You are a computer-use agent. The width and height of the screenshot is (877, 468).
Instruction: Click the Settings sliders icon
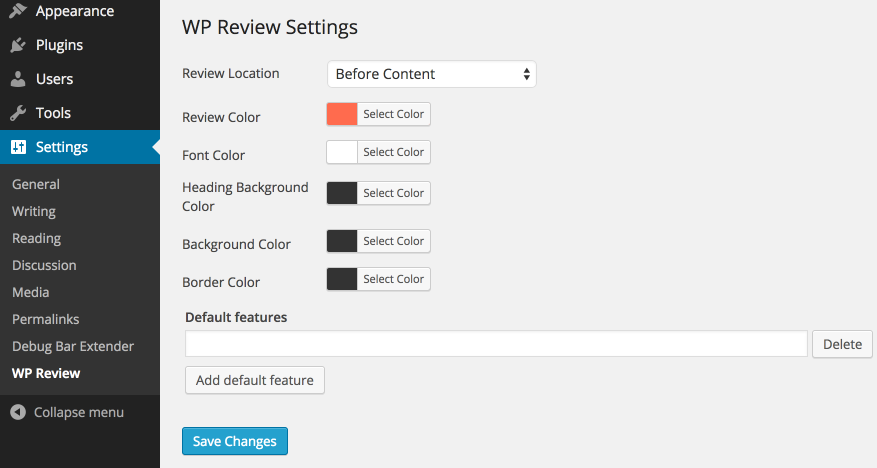[18, 147]
